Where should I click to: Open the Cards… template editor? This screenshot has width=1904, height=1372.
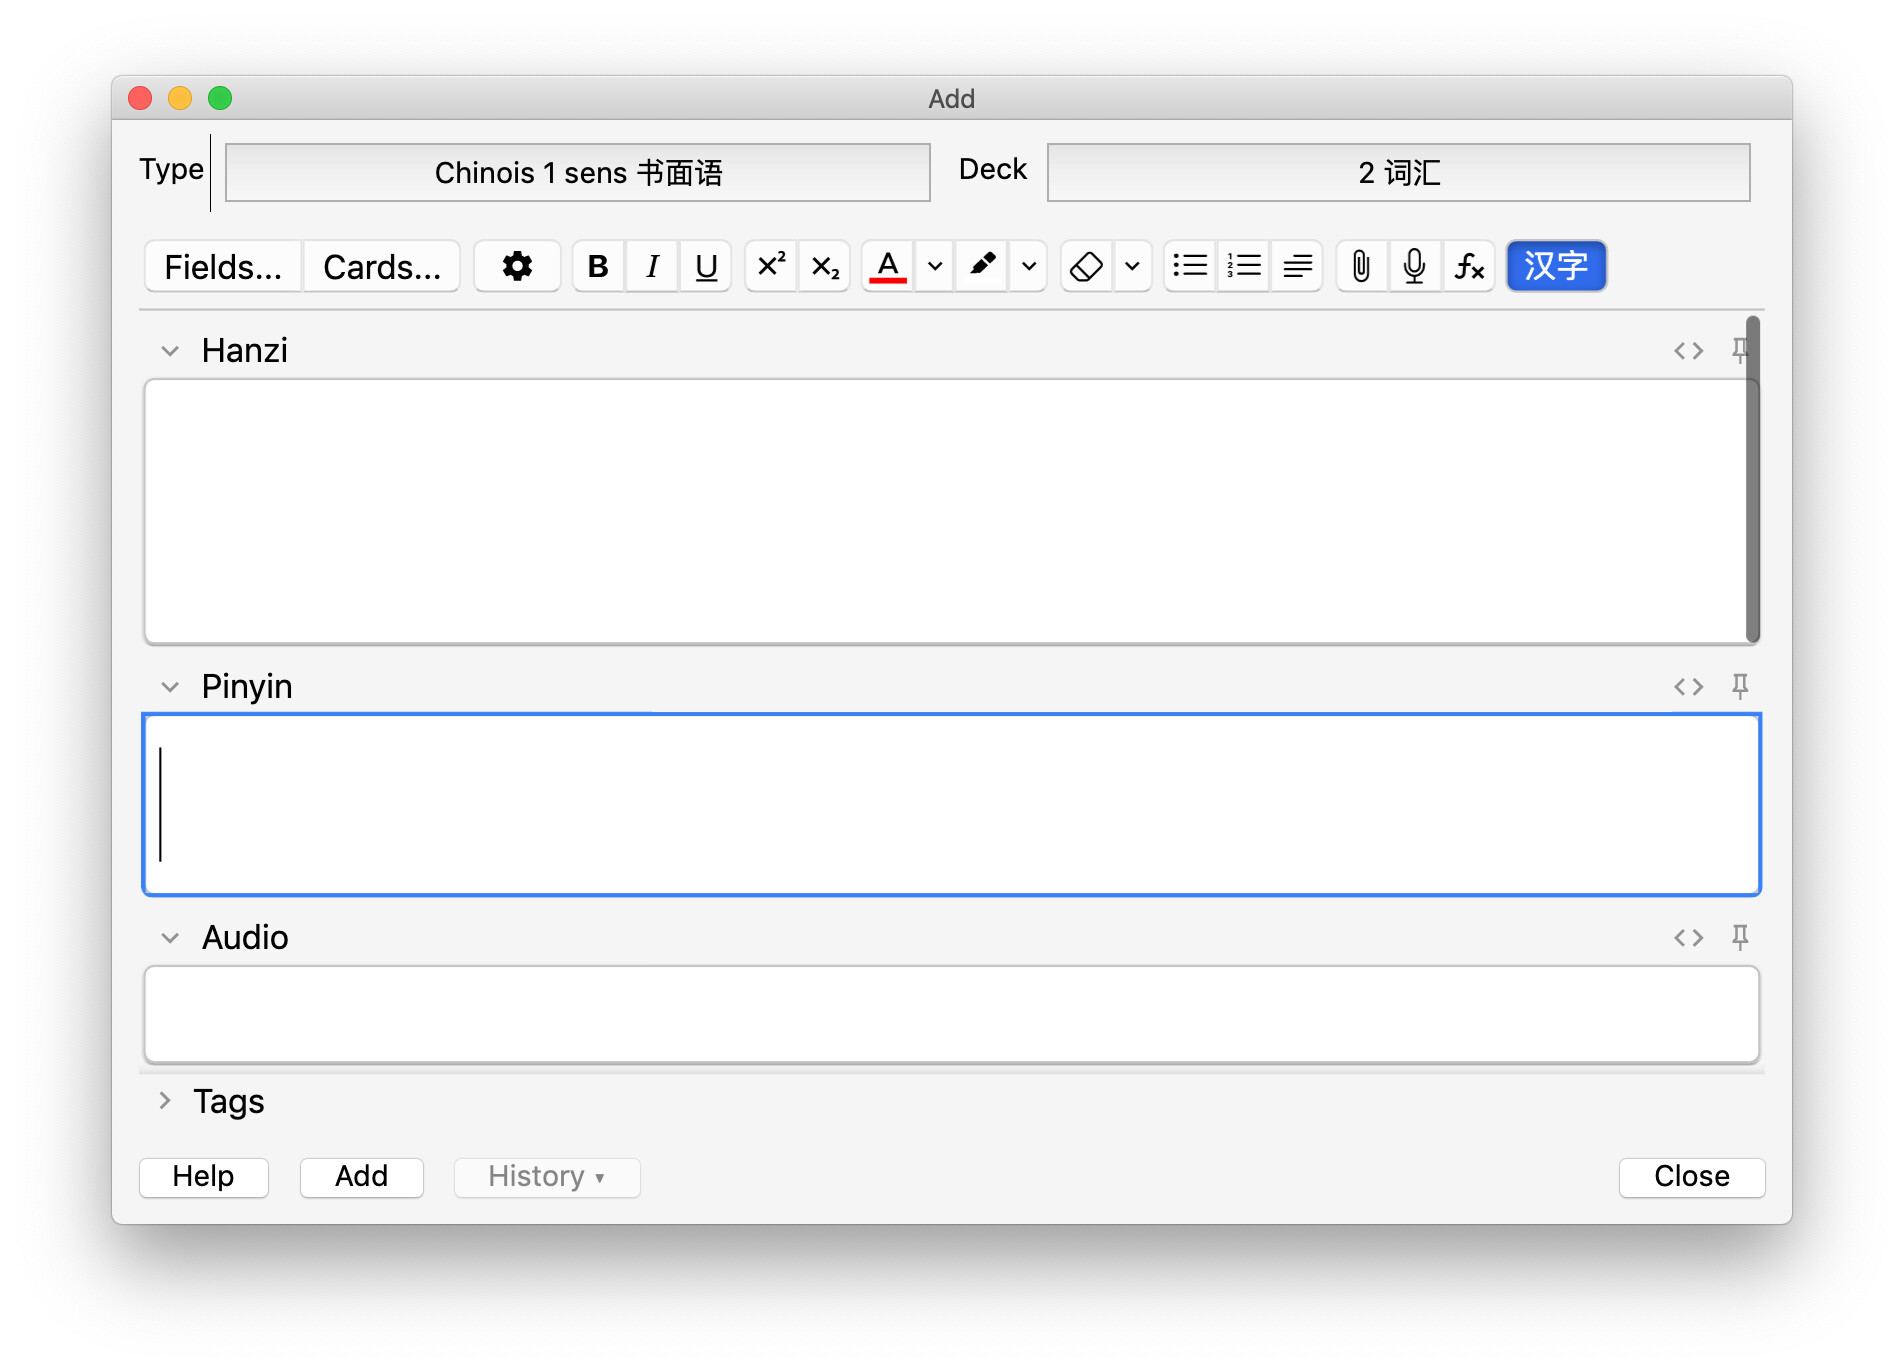pyautogui.click(x=382, y=266)
